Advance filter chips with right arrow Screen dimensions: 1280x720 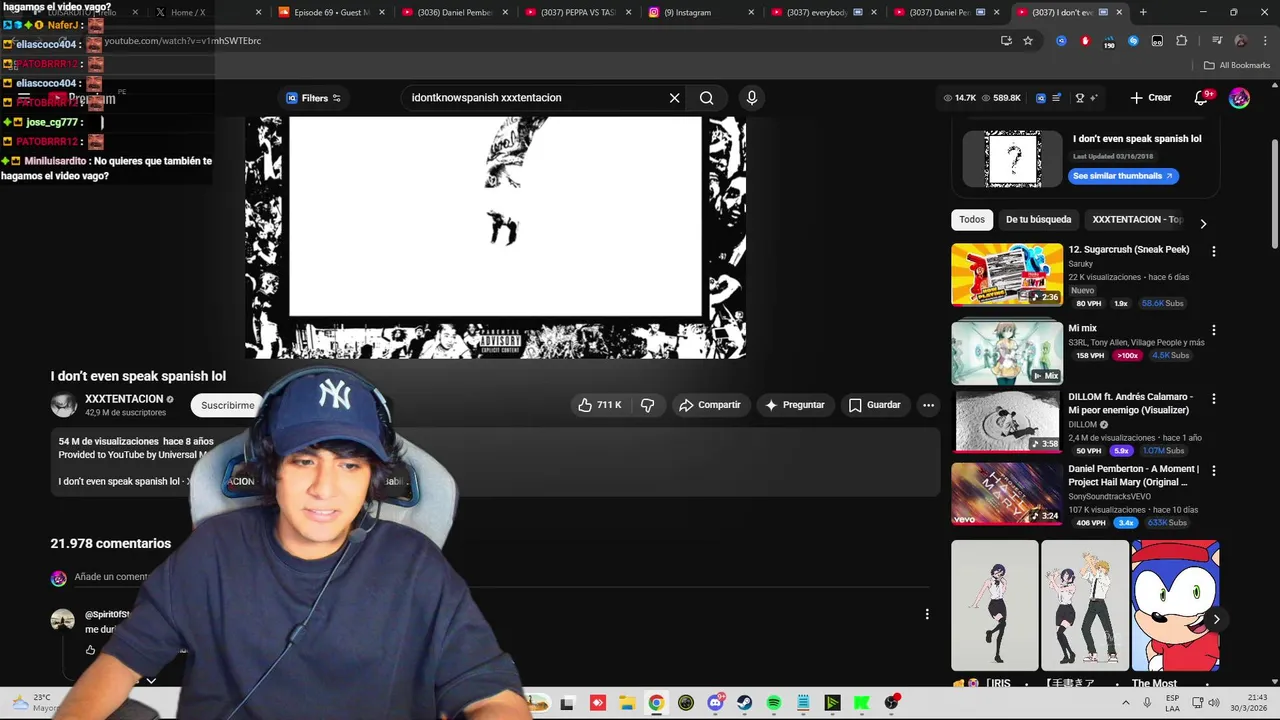[x=1203, y=223]
